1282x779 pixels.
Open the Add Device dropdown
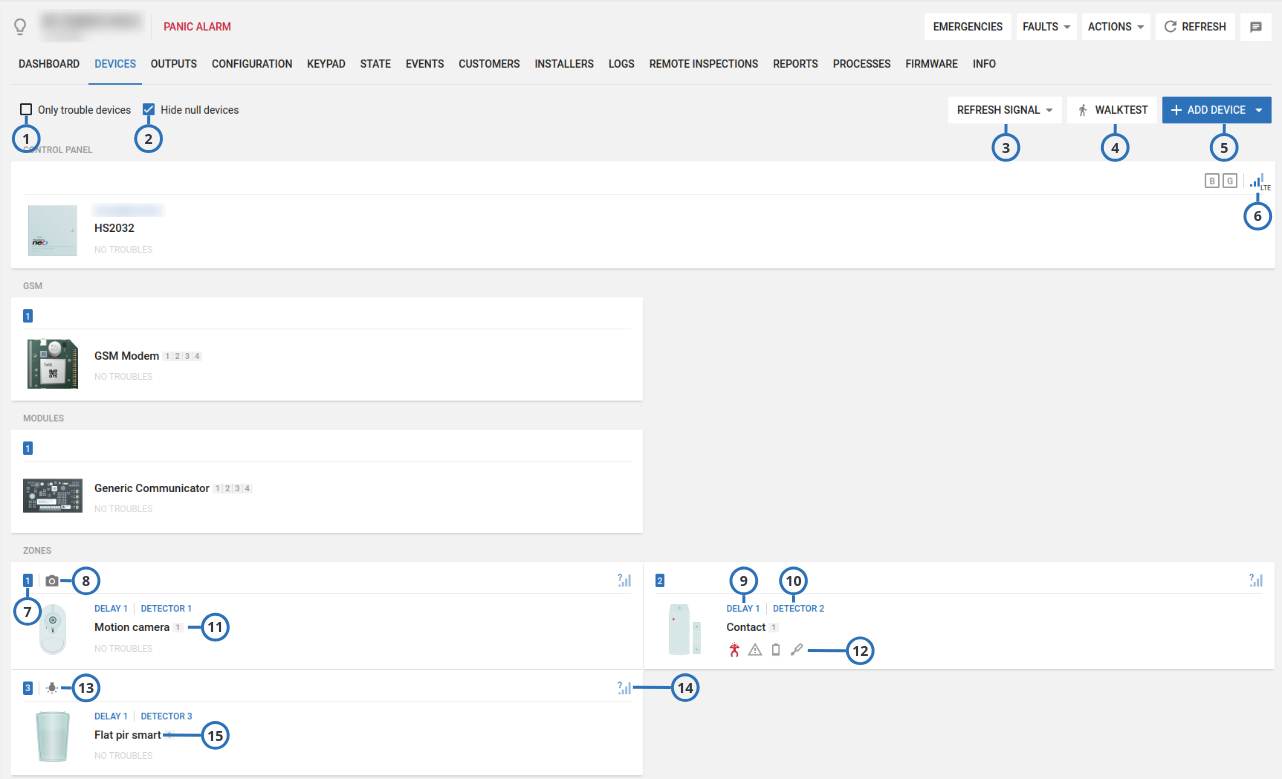(x=1216, y=110)
